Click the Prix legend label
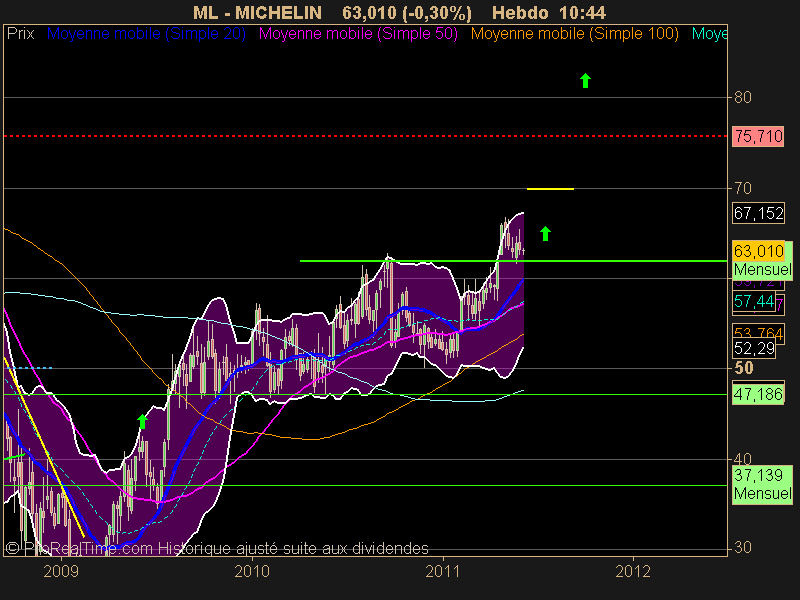This screenshot has height=600, width=800. tap(20, 34)
